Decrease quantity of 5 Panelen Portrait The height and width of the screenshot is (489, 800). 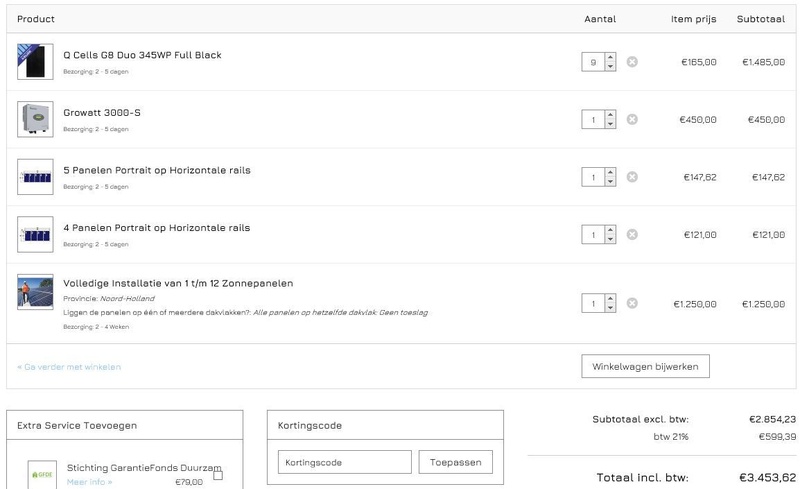click(610, 182)
